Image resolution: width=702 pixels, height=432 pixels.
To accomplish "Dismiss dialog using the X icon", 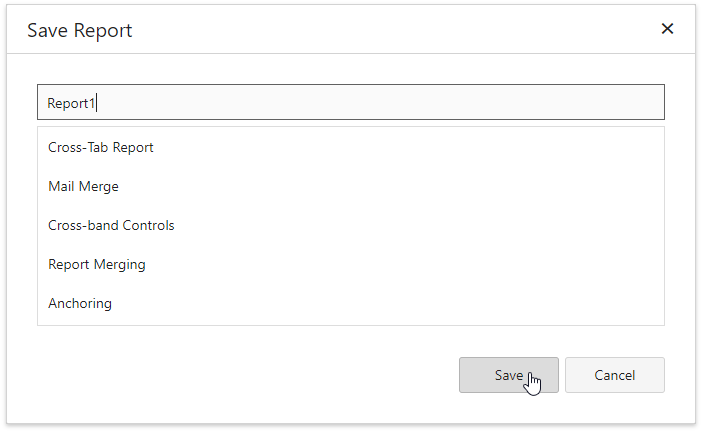I will [x=667, y=29].
